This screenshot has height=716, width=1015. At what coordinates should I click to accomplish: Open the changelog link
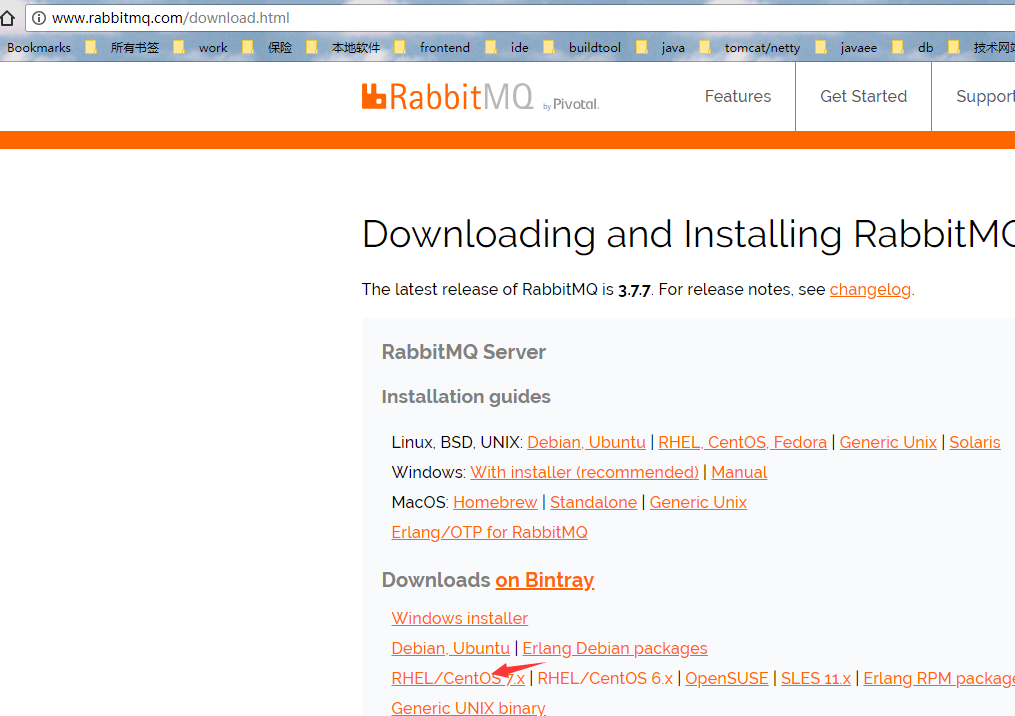pyautogui.click(x=870, y=289)
